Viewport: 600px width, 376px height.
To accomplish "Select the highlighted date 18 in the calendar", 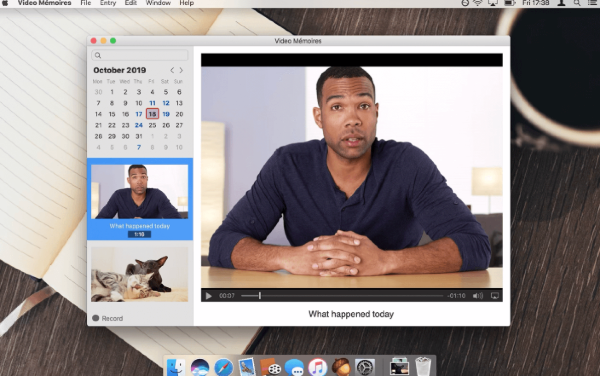I will (x=152, y=114).
